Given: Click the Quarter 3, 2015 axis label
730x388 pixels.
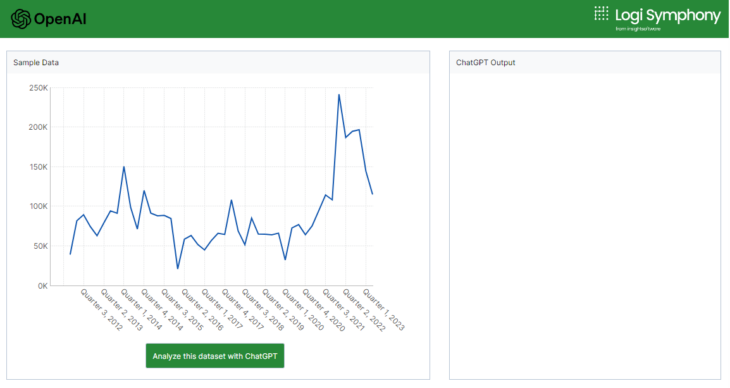Looking at the screenshot, I should [182, 310].
